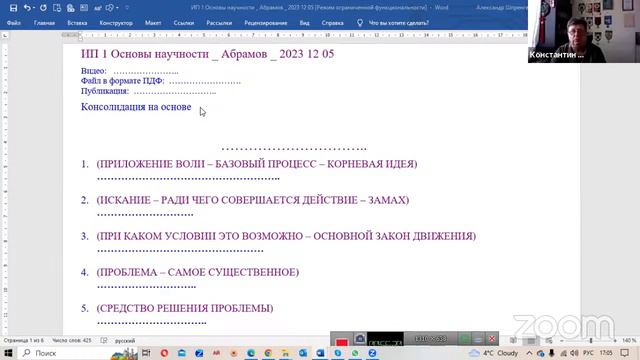Open the shapes icon in Quick Access toolbar
The image size is (640, 360).
click(109, 8)
